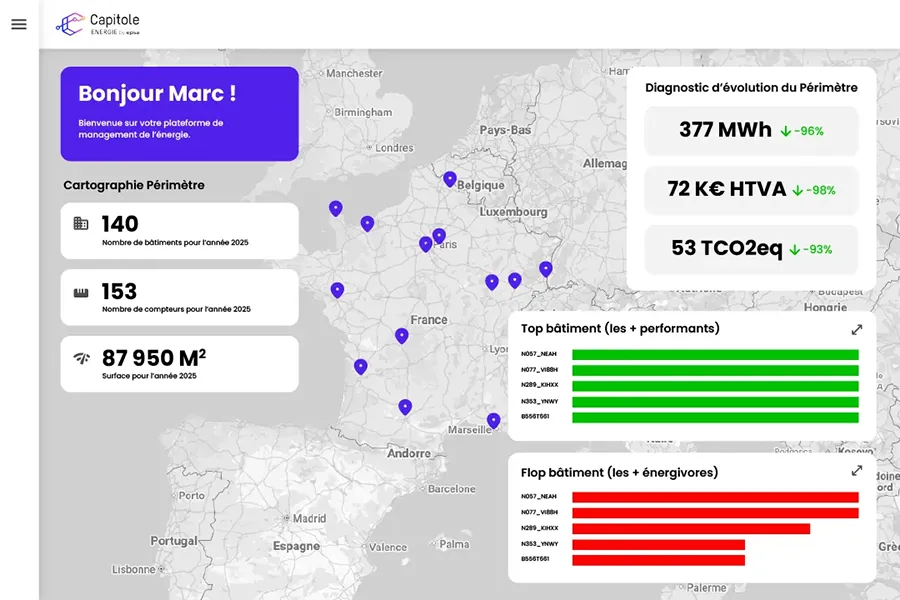
Task: Select the map pin next to Belgique
Action: pyautogui.click(x=450, y=179)
